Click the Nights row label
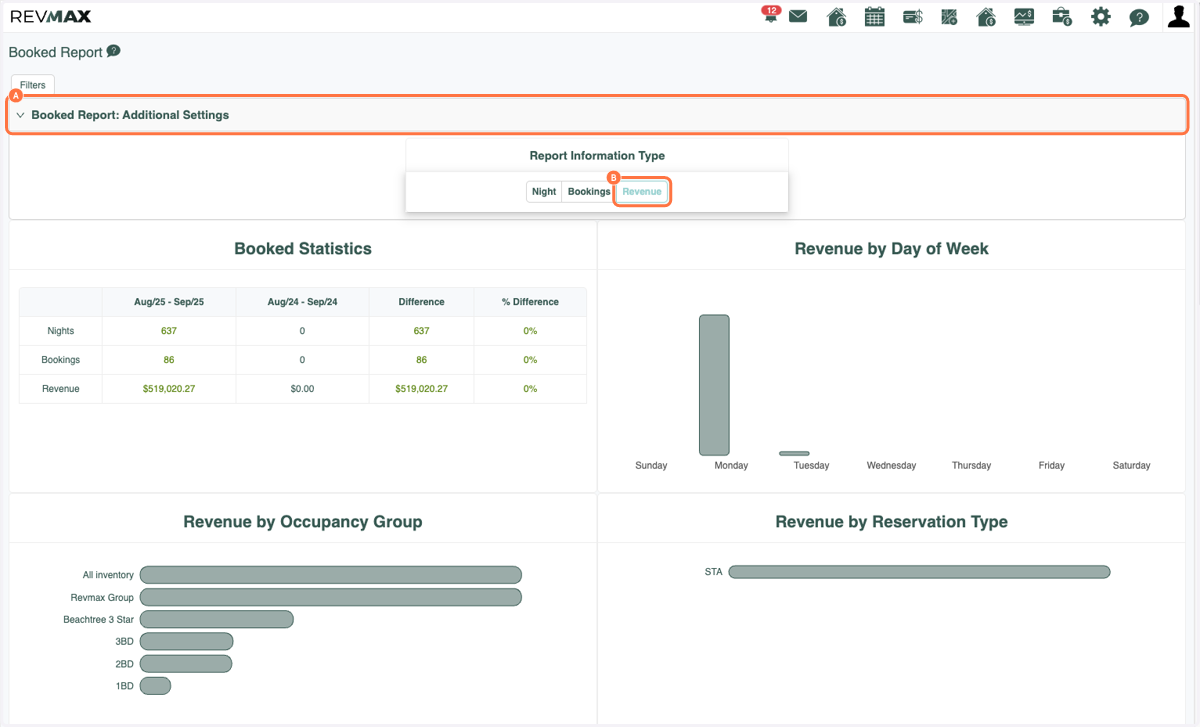1200x727 pixels. click(61, 331)
